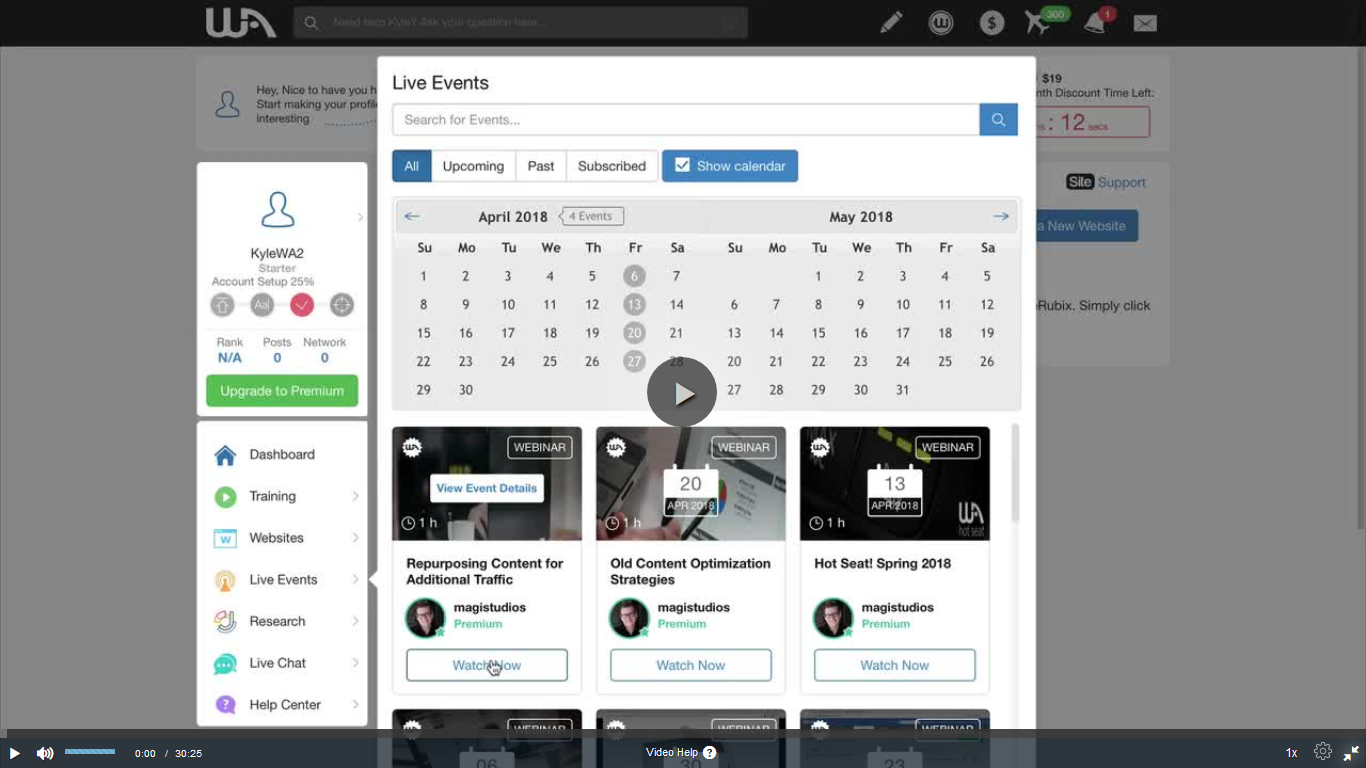Open Site Support link

1106,182
